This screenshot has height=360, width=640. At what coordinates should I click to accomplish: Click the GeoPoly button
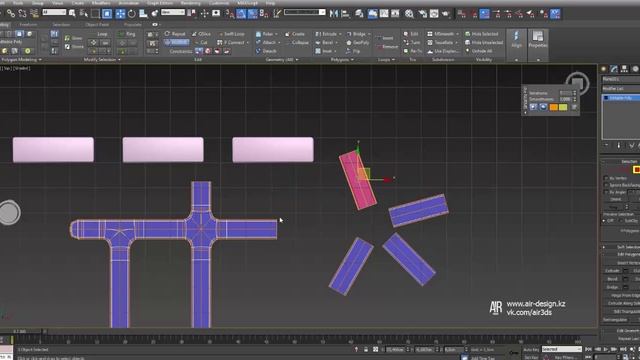pos(358,42)
